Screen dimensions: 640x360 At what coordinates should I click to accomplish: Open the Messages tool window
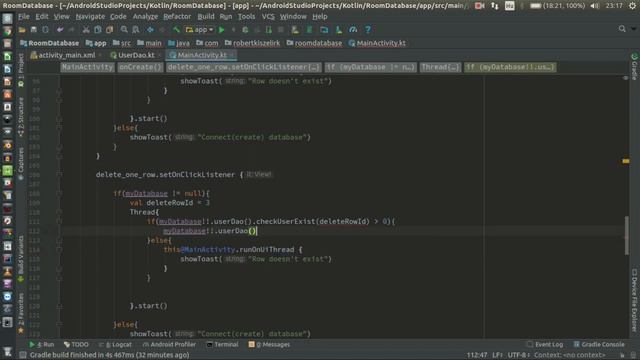269,344
